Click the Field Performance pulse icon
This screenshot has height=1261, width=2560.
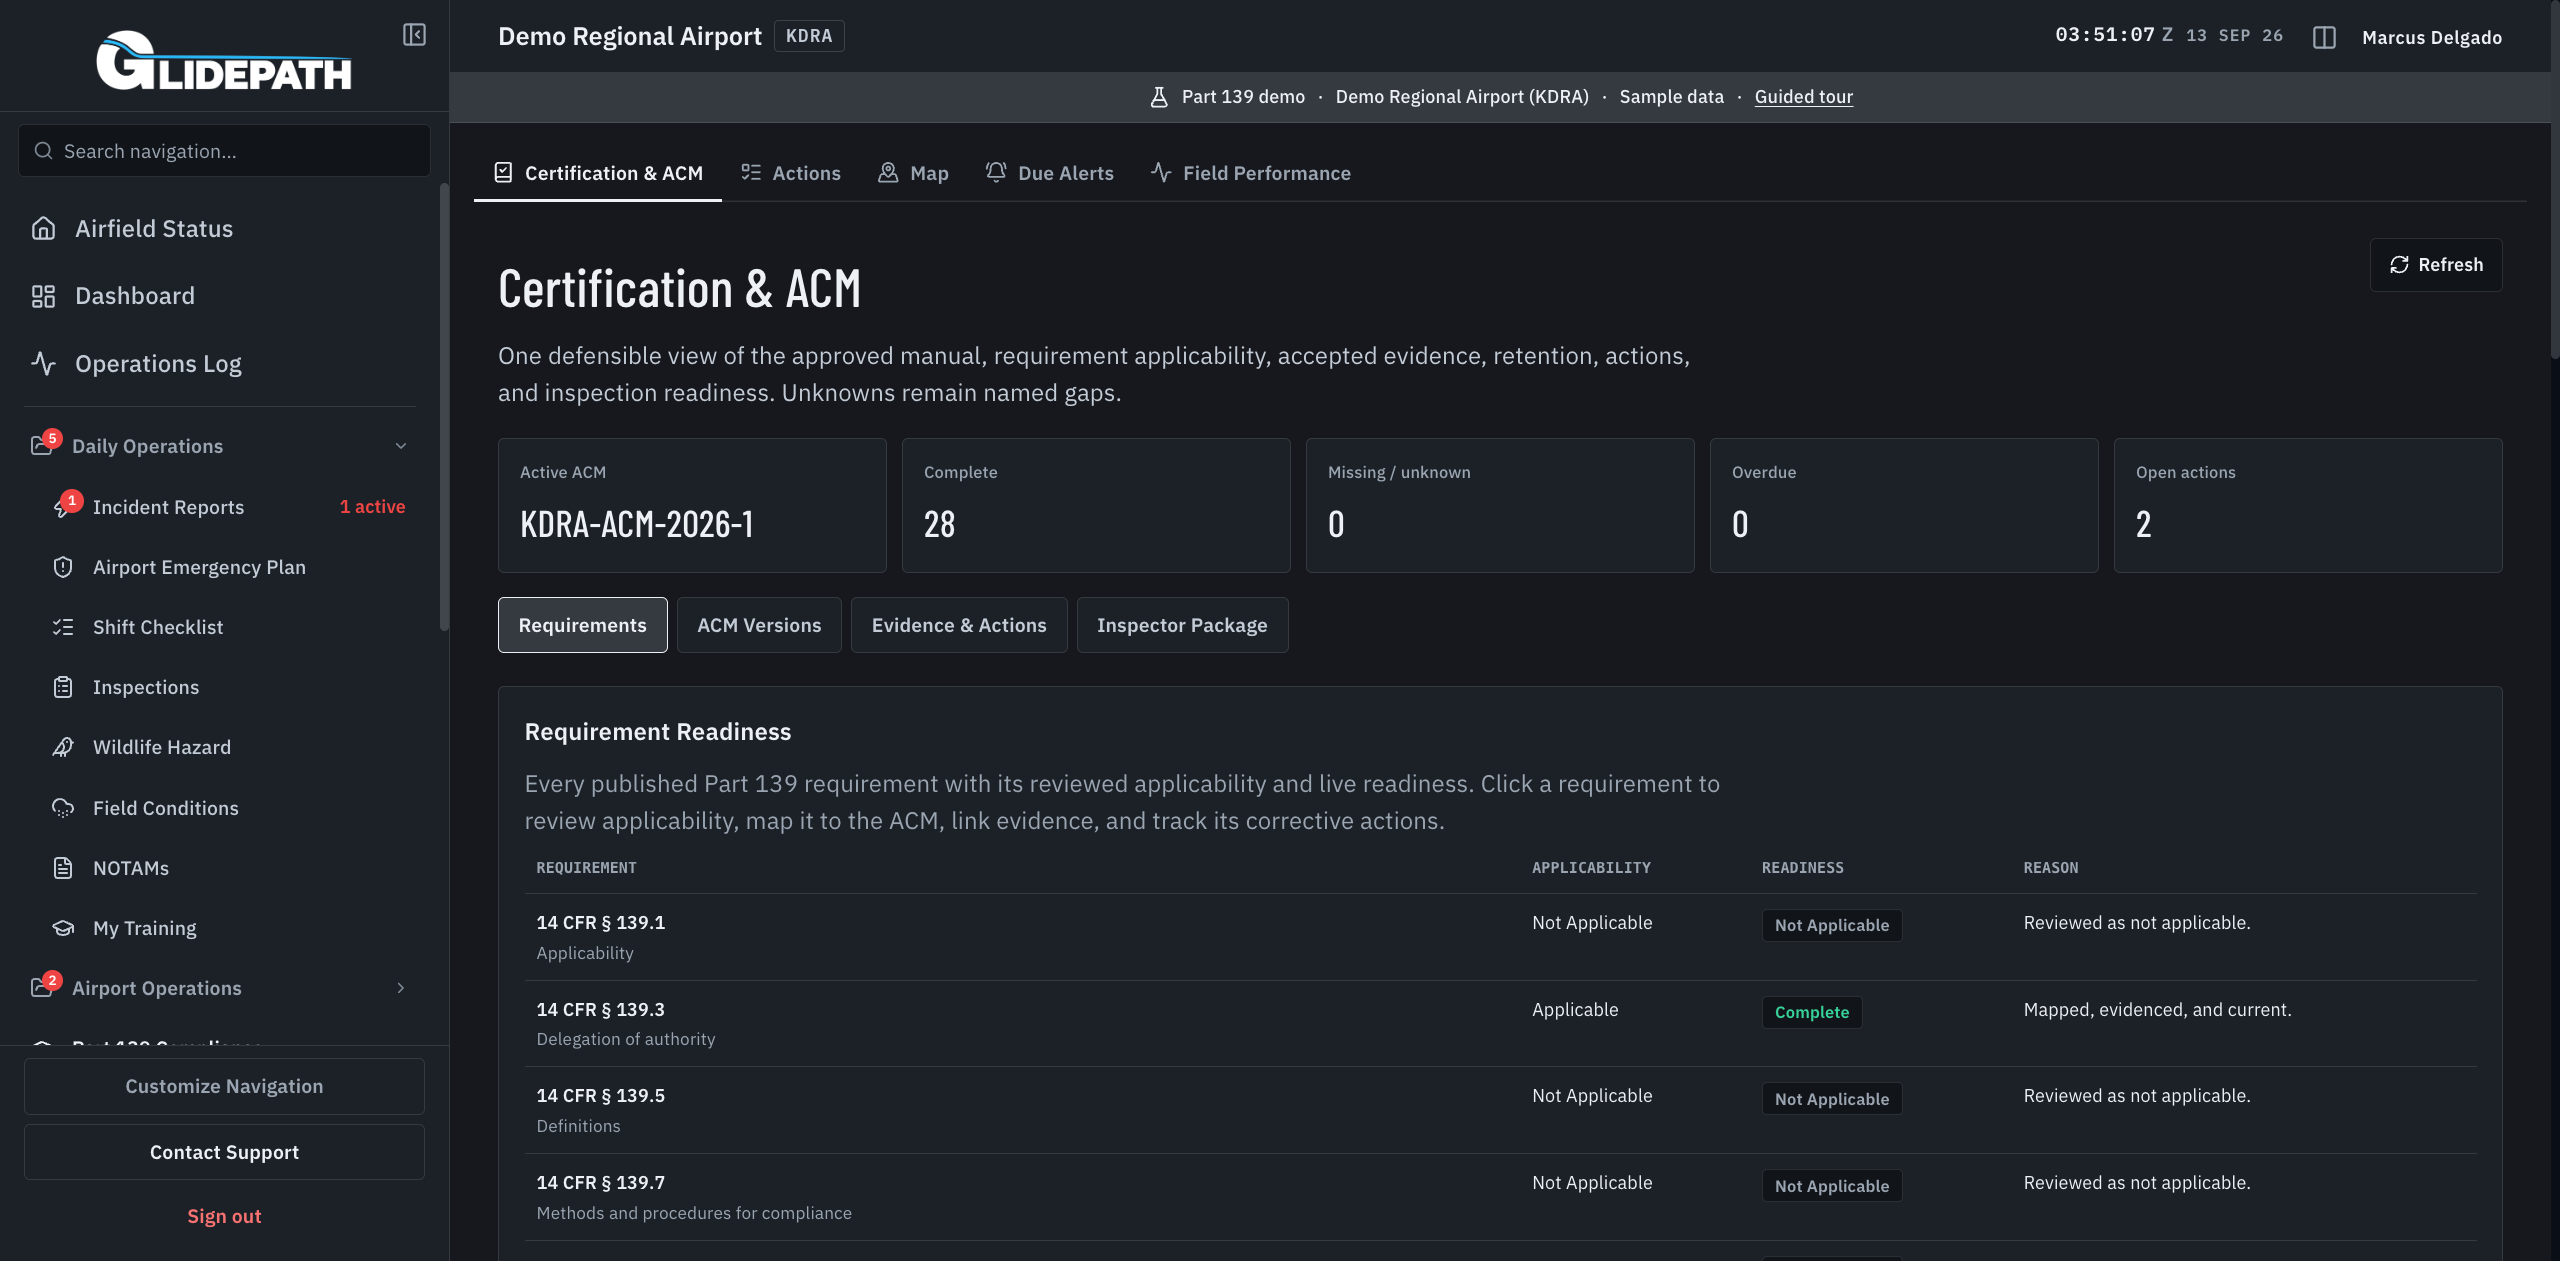[x=1161, y=173]
